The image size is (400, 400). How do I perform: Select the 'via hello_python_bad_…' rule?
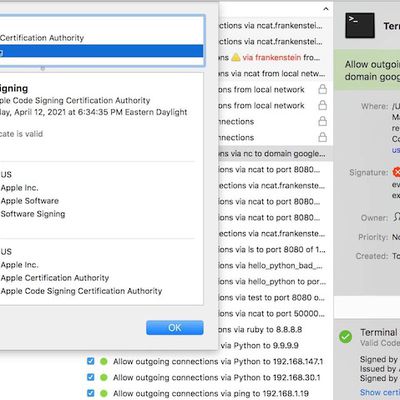click(x=275, y=265)
